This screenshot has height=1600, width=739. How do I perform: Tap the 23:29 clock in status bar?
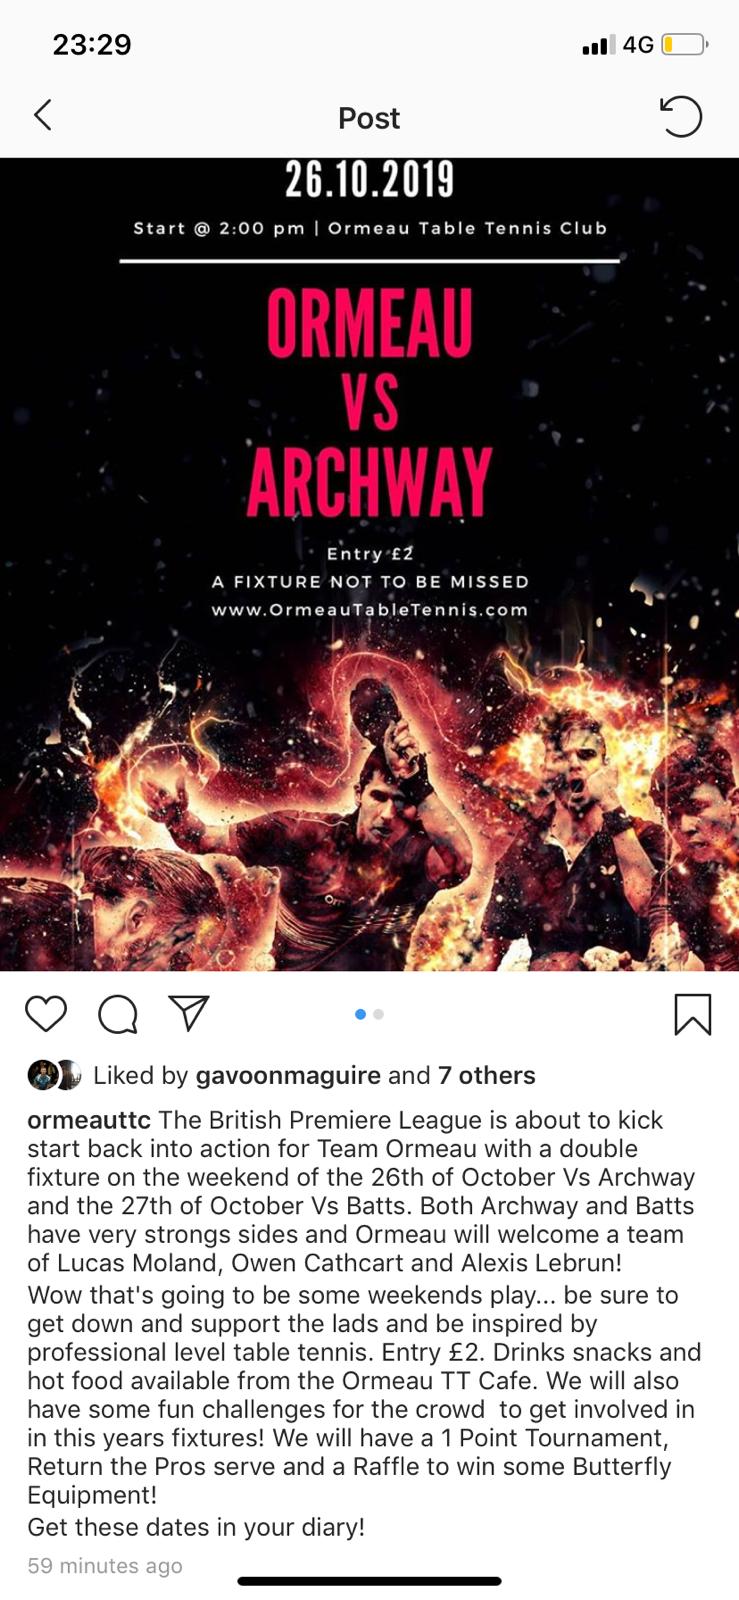point(92,45)
